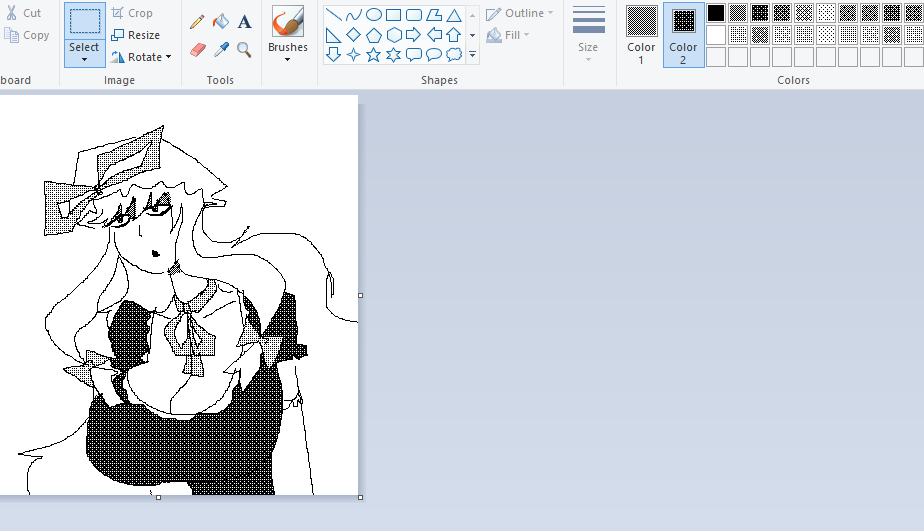This screenshot has width=924, height=531.
Task: Choose the Curve shape
Action: [354, 15]
